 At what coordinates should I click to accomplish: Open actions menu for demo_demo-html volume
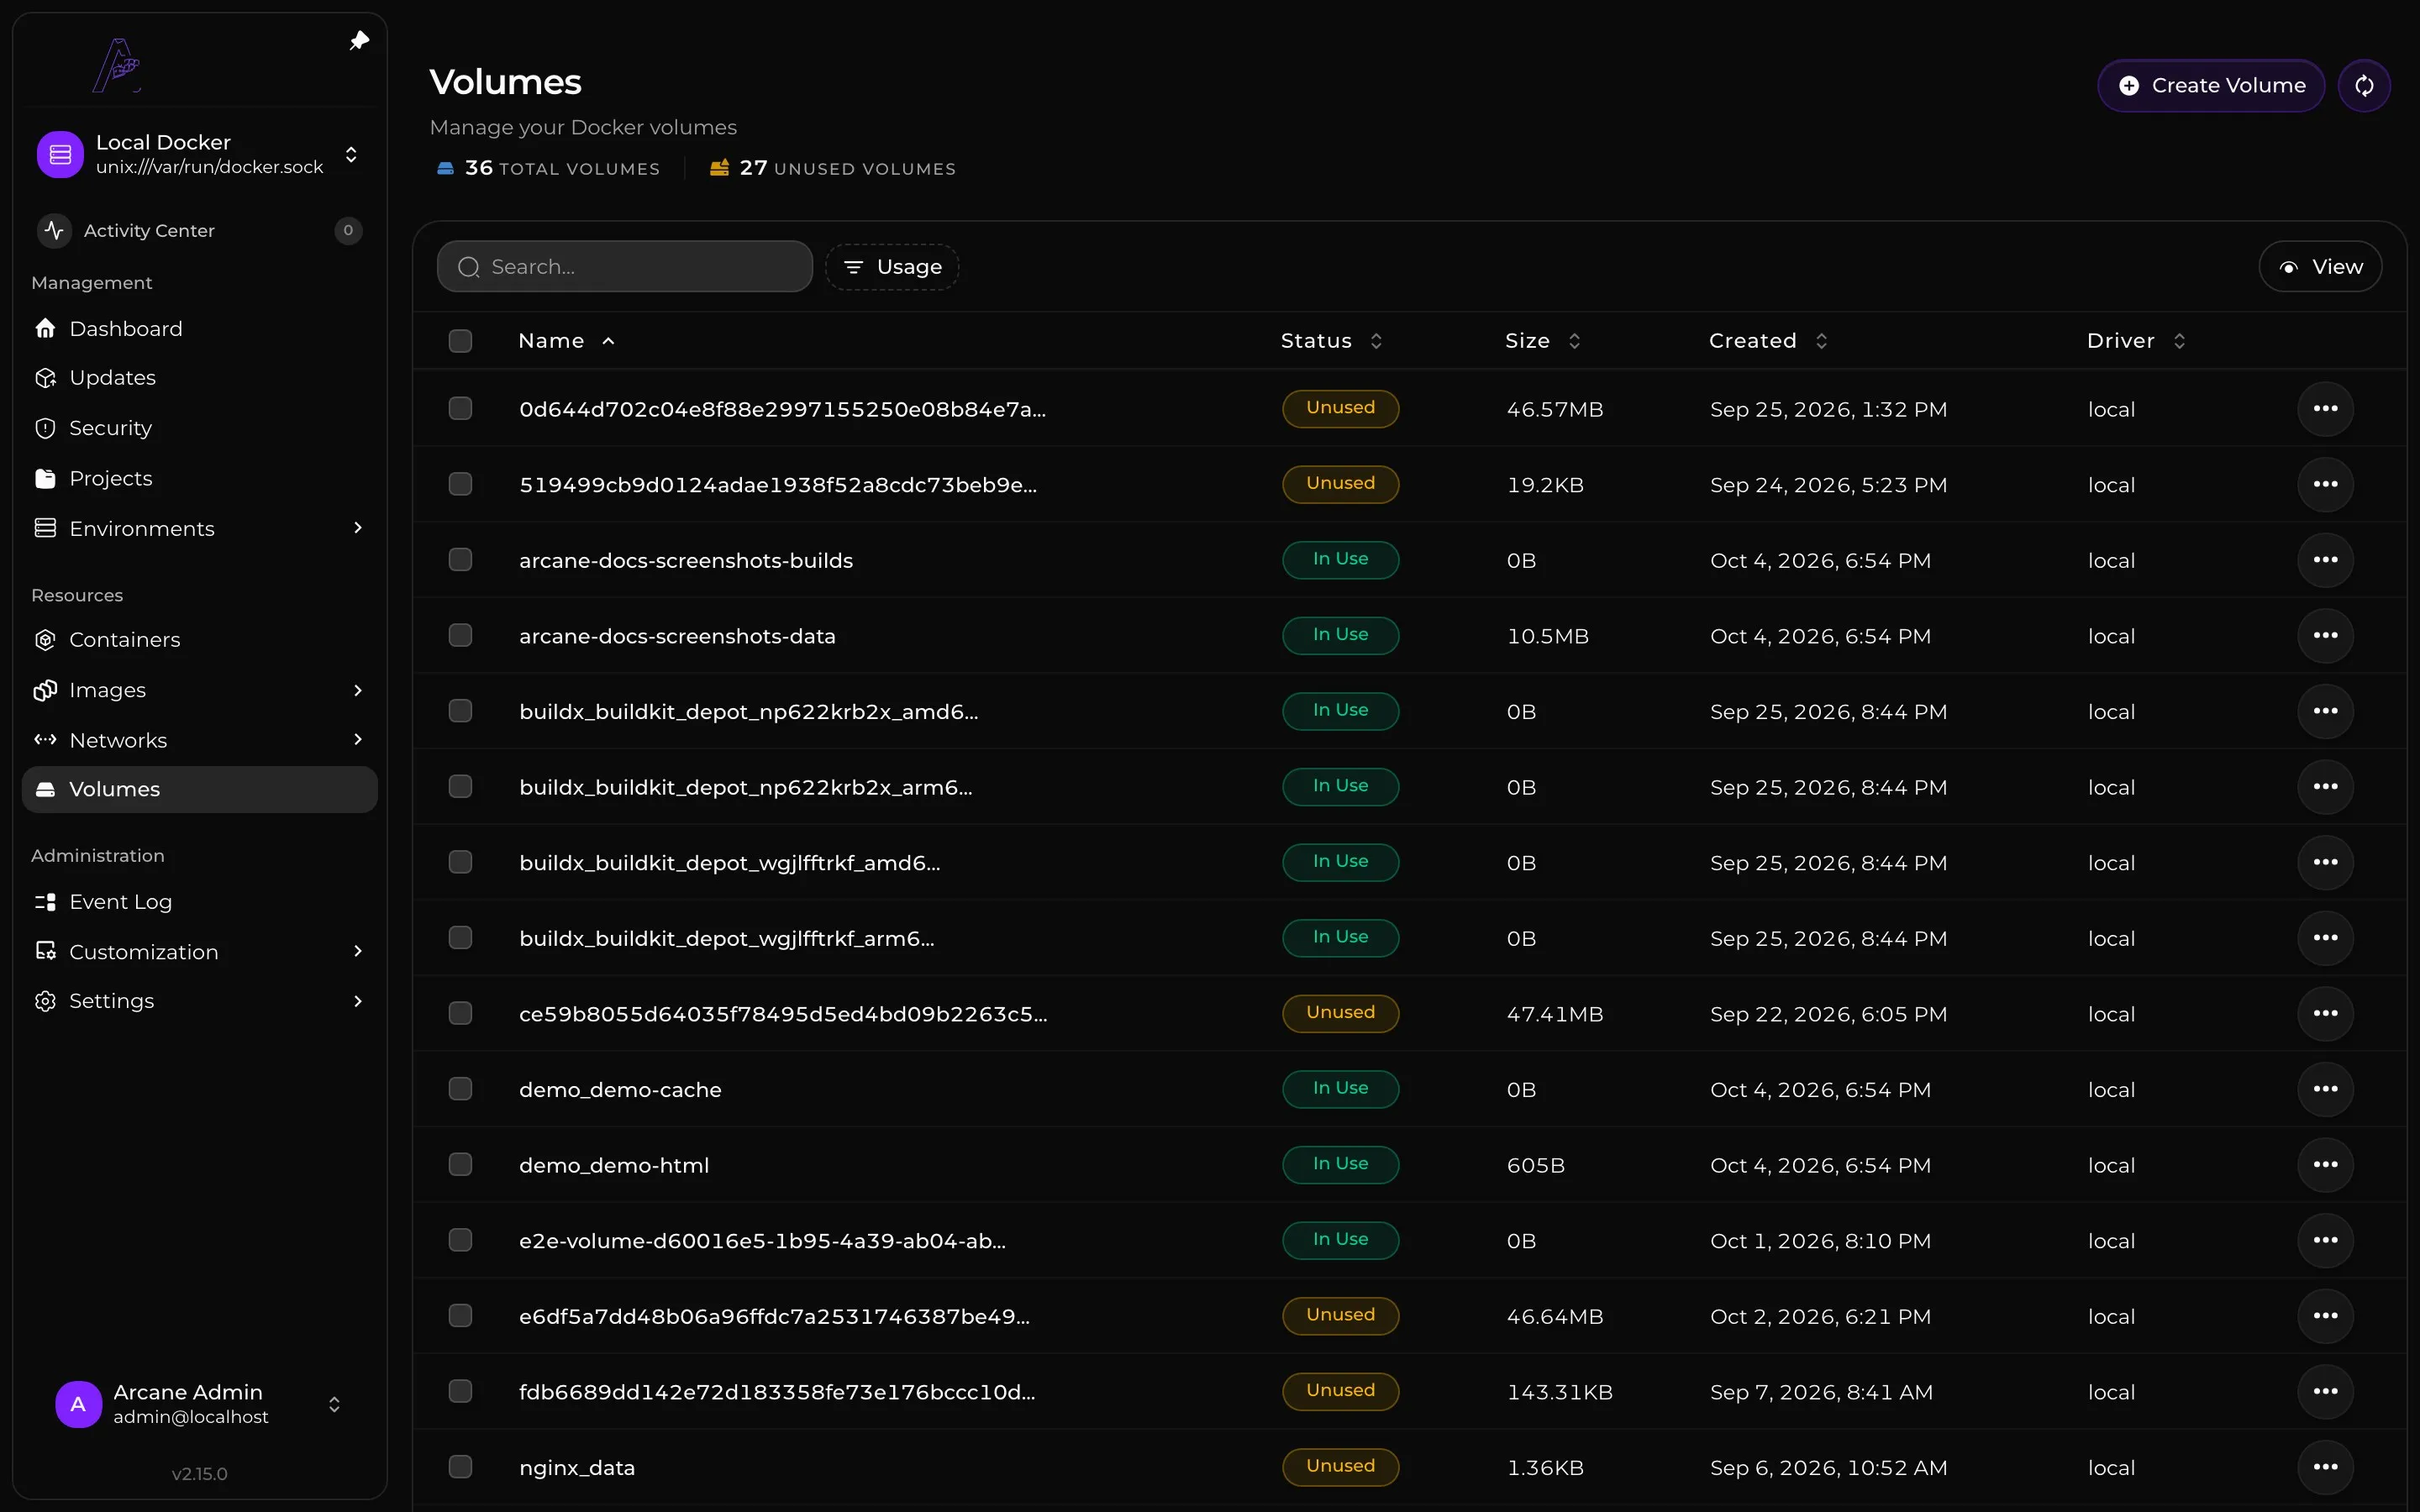[2325, 1165]
